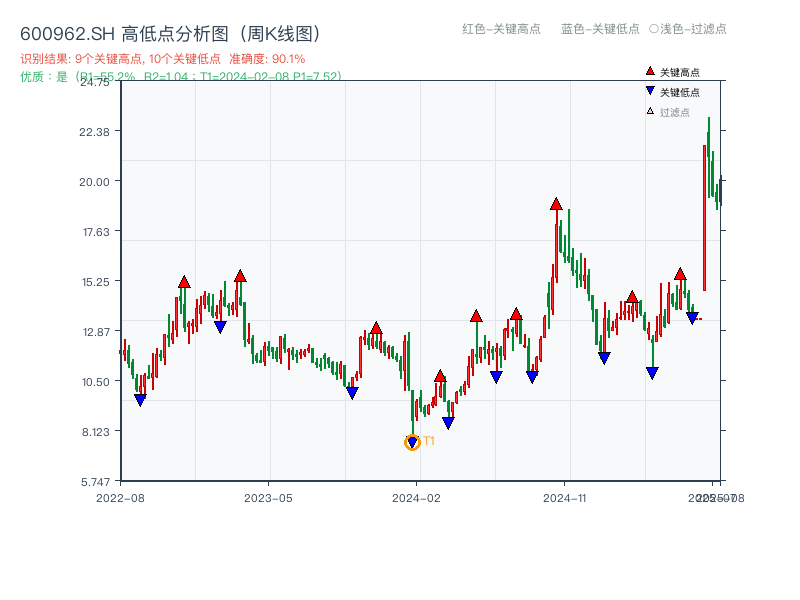The height and width of the screenshot is (600, 800).
Task: Select the rightmost blue key-low triangle
Action: (x=692, y=318)
